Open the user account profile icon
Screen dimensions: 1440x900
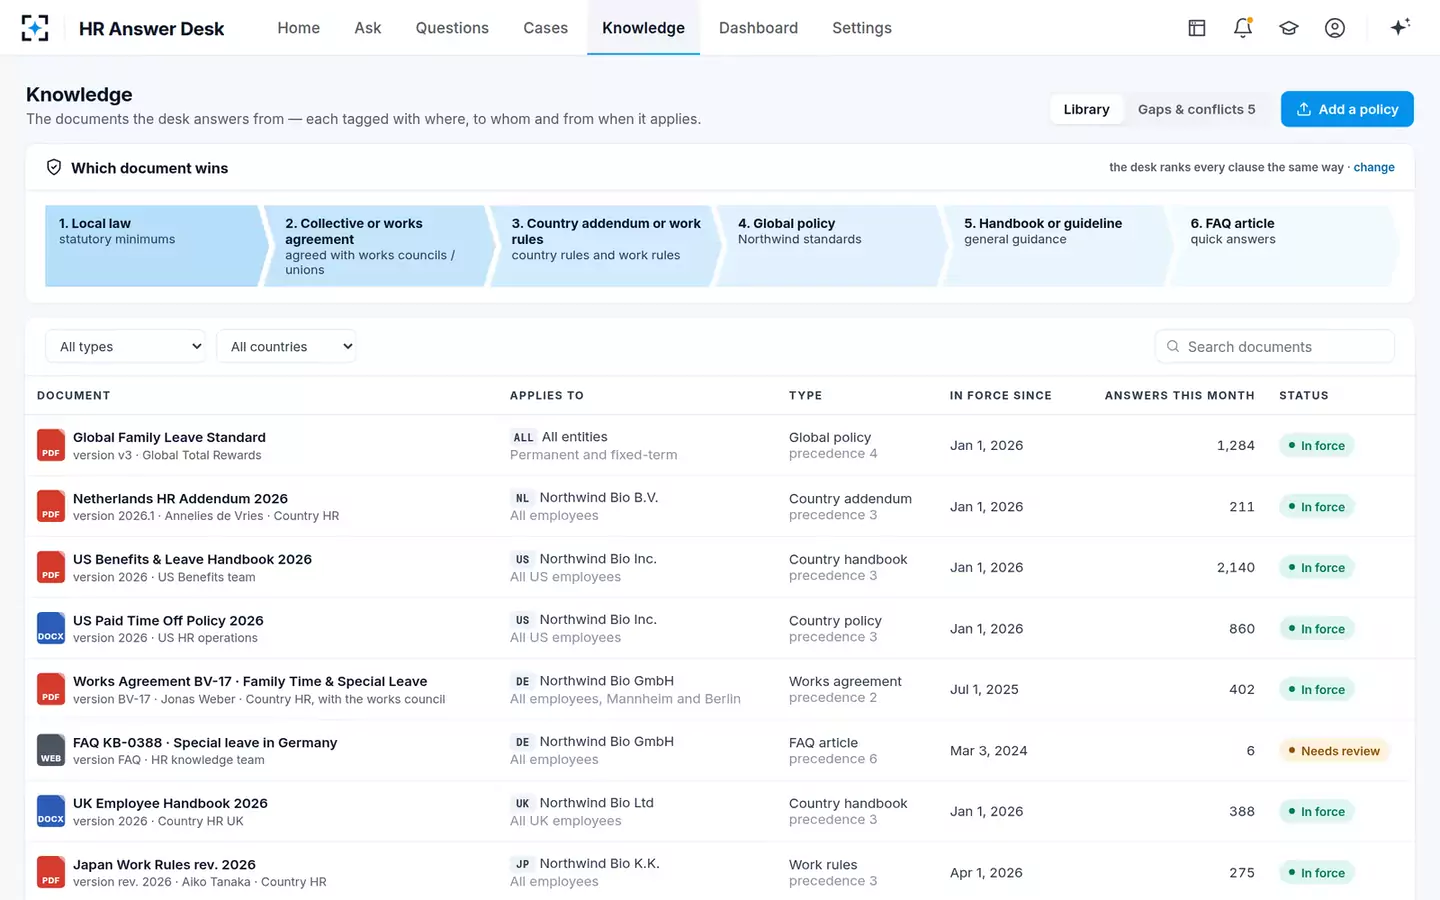tap(1335, 28)
